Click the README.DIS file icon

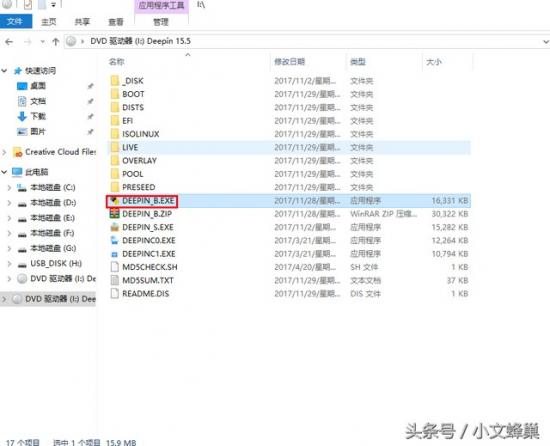pyautogui.click(x=115, y=294)
